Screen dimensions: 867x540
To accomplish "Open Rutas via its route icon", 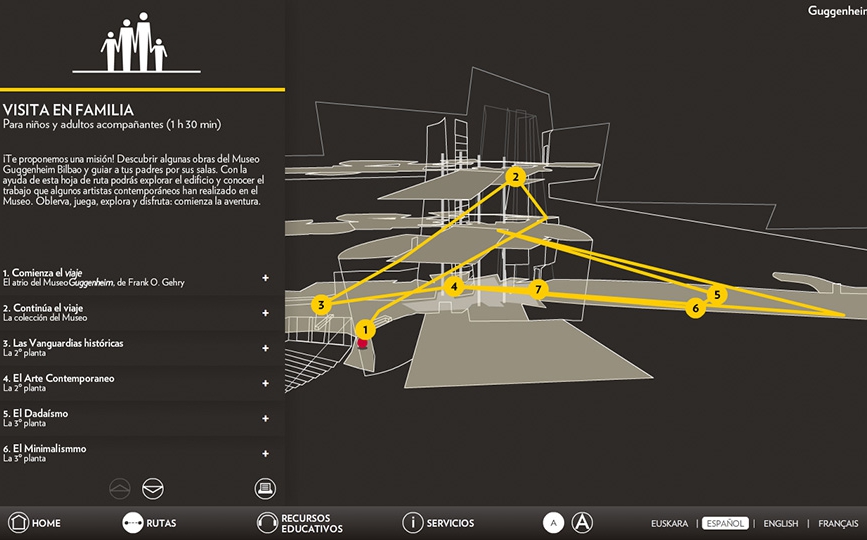I will click(133, 522).
